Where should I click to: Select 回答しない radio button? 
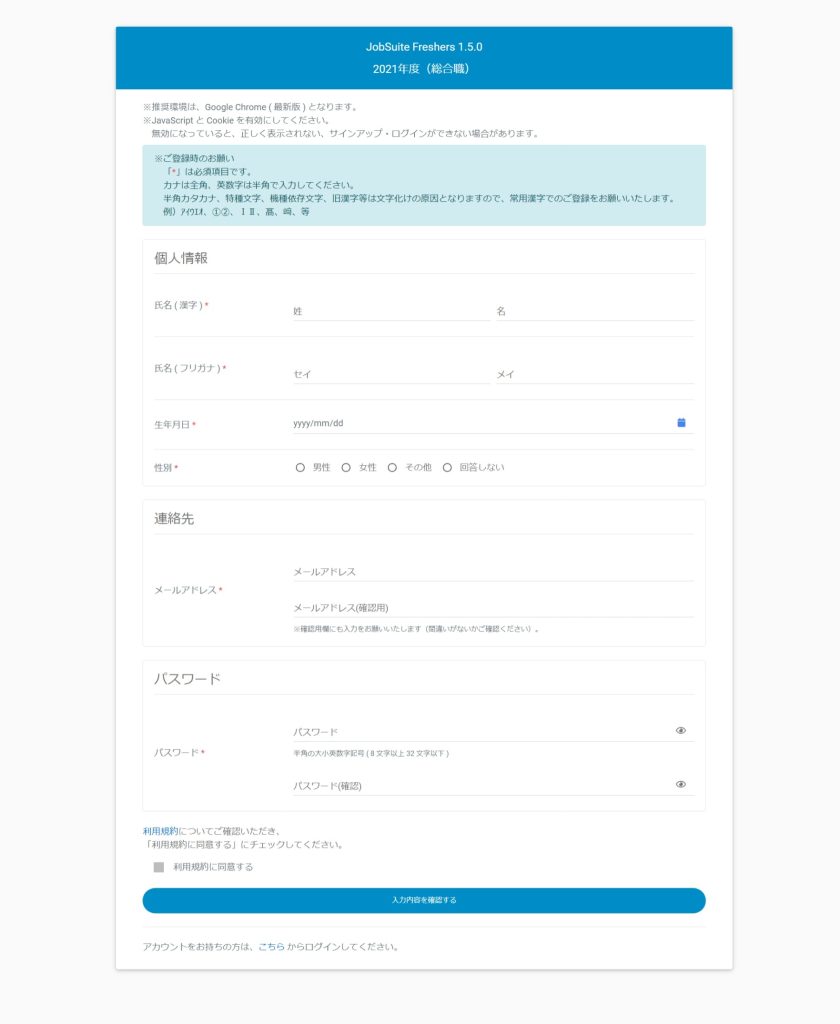tap(447, 467)
